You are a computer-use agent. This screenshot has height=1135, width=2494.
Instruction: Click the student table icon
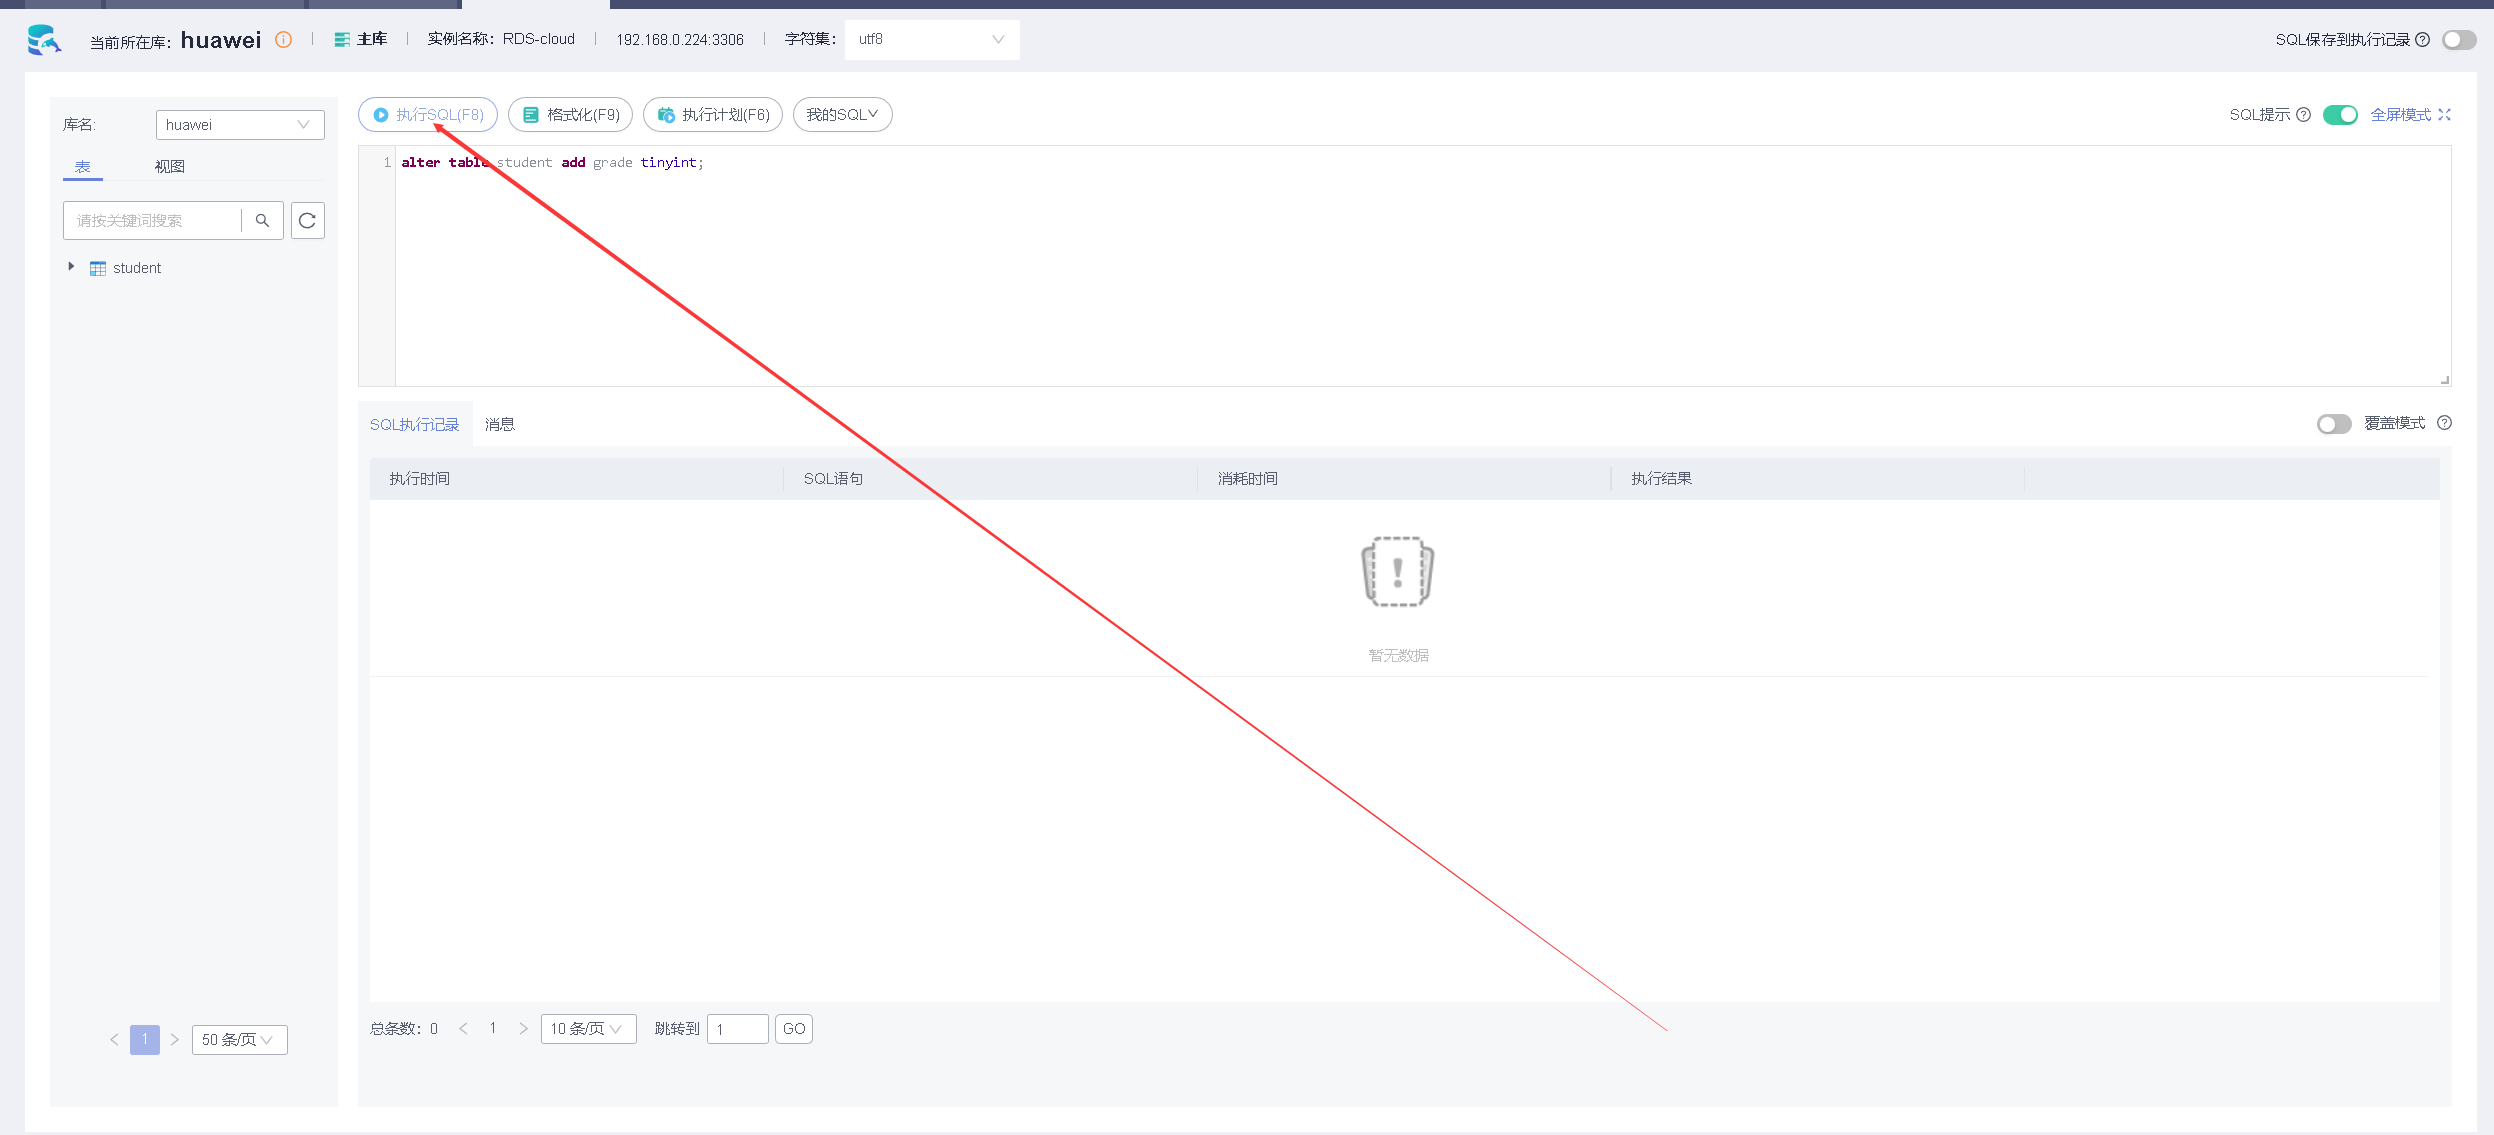[98, 269]
